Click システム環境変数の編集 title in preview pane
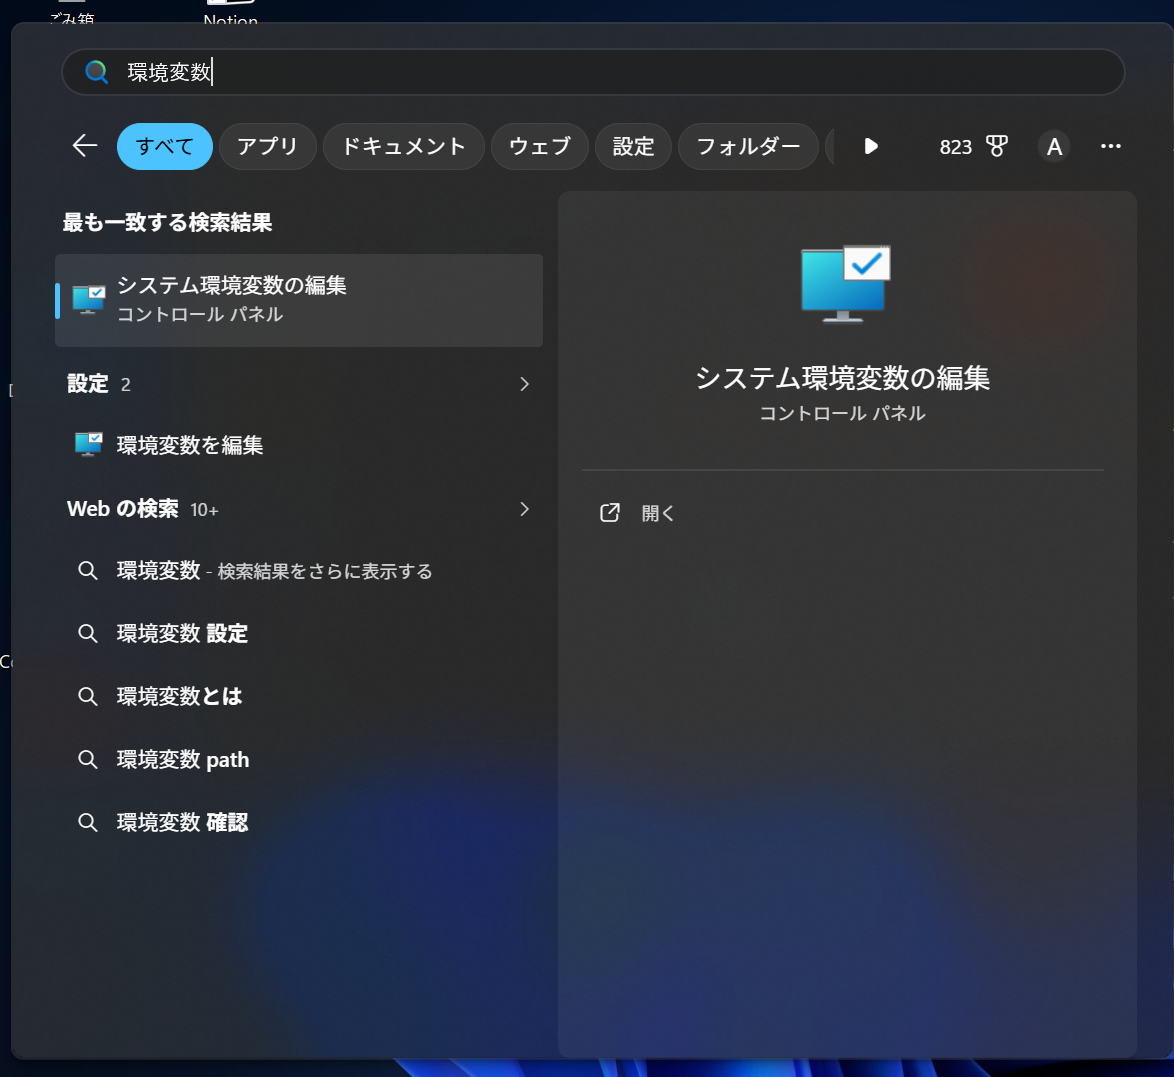 pyautogui.click(x=842, y=377)
